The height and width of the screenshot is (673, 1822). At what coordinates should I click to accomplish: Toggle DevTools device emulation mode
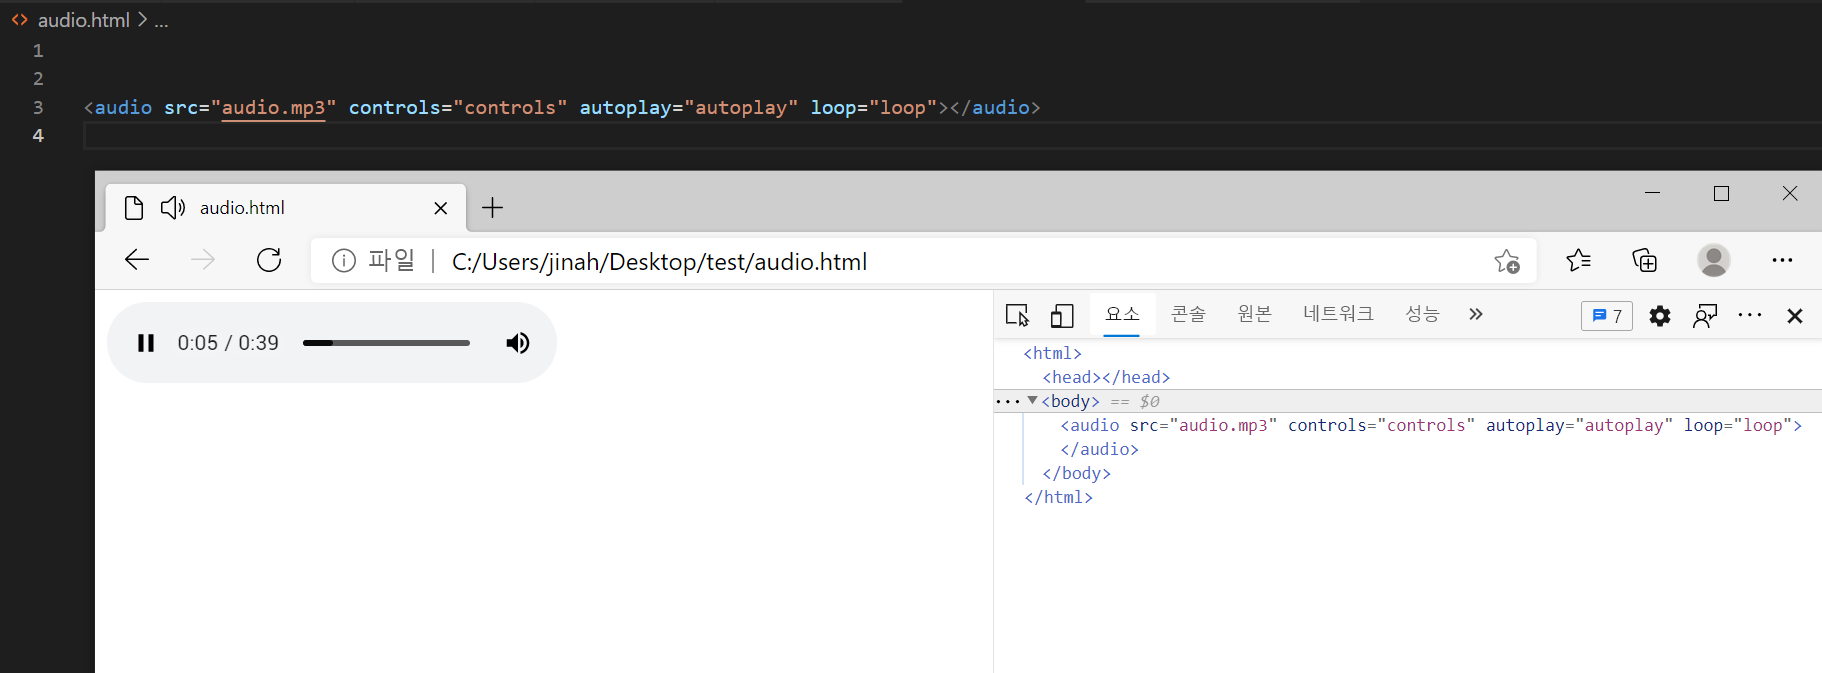(1062, 315)
